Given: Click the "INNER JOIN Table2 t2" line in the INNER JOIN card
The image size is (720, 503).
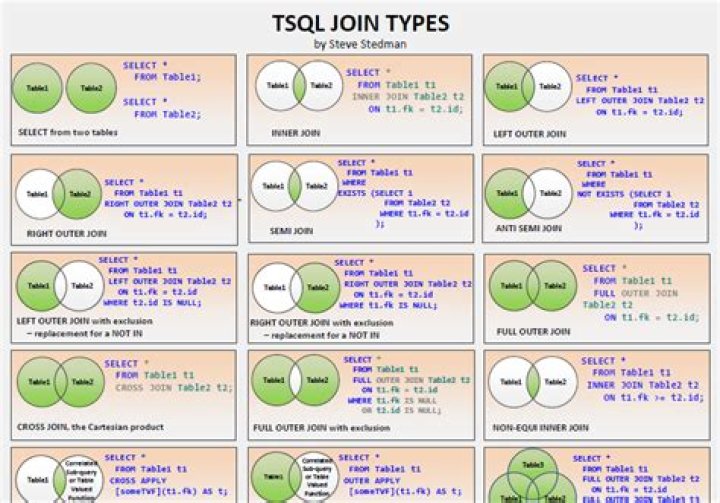Looking at the screenshot, I should point(408,97).
